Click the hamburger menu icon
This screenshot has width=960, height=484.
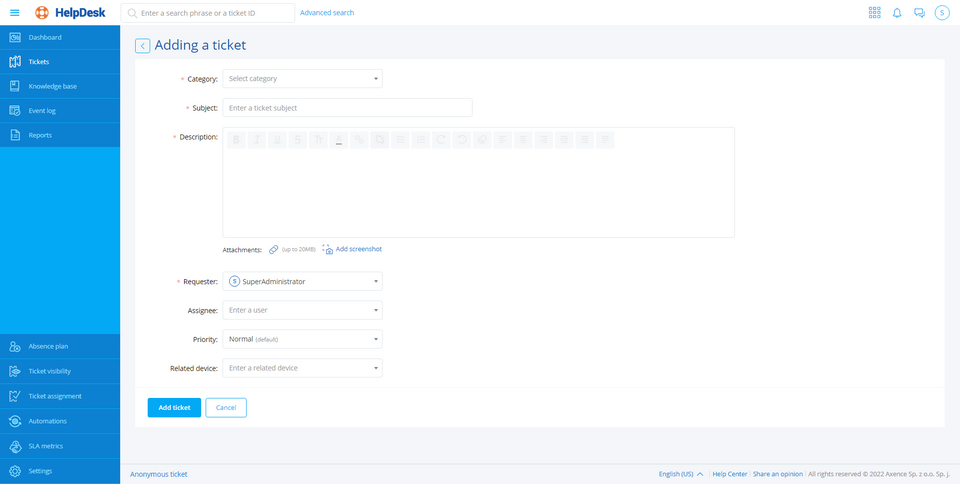[14, 13]
